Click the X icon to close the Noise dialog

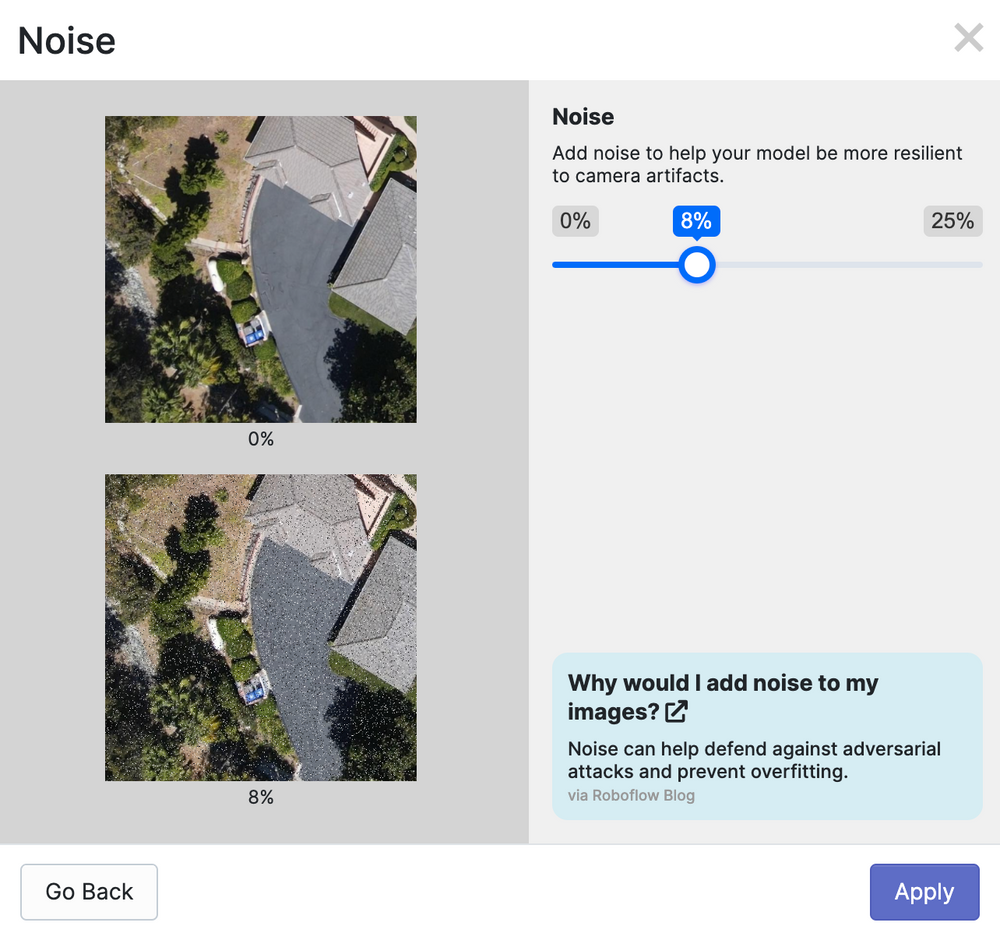[x=968, y=38]
